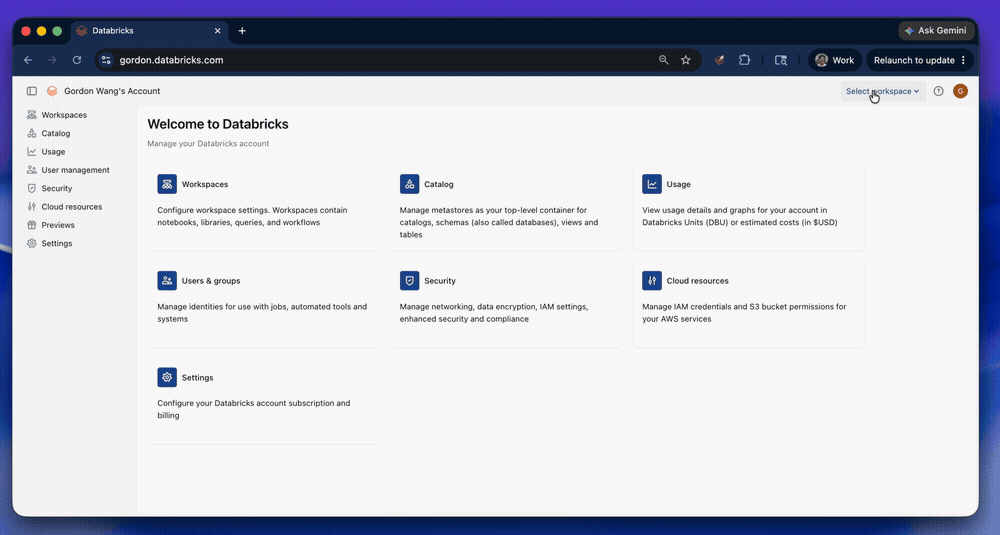Click the Usage chart icon in the sidebar
The width and height of the screenshot is (1000, 535).
tap(32, 152)
